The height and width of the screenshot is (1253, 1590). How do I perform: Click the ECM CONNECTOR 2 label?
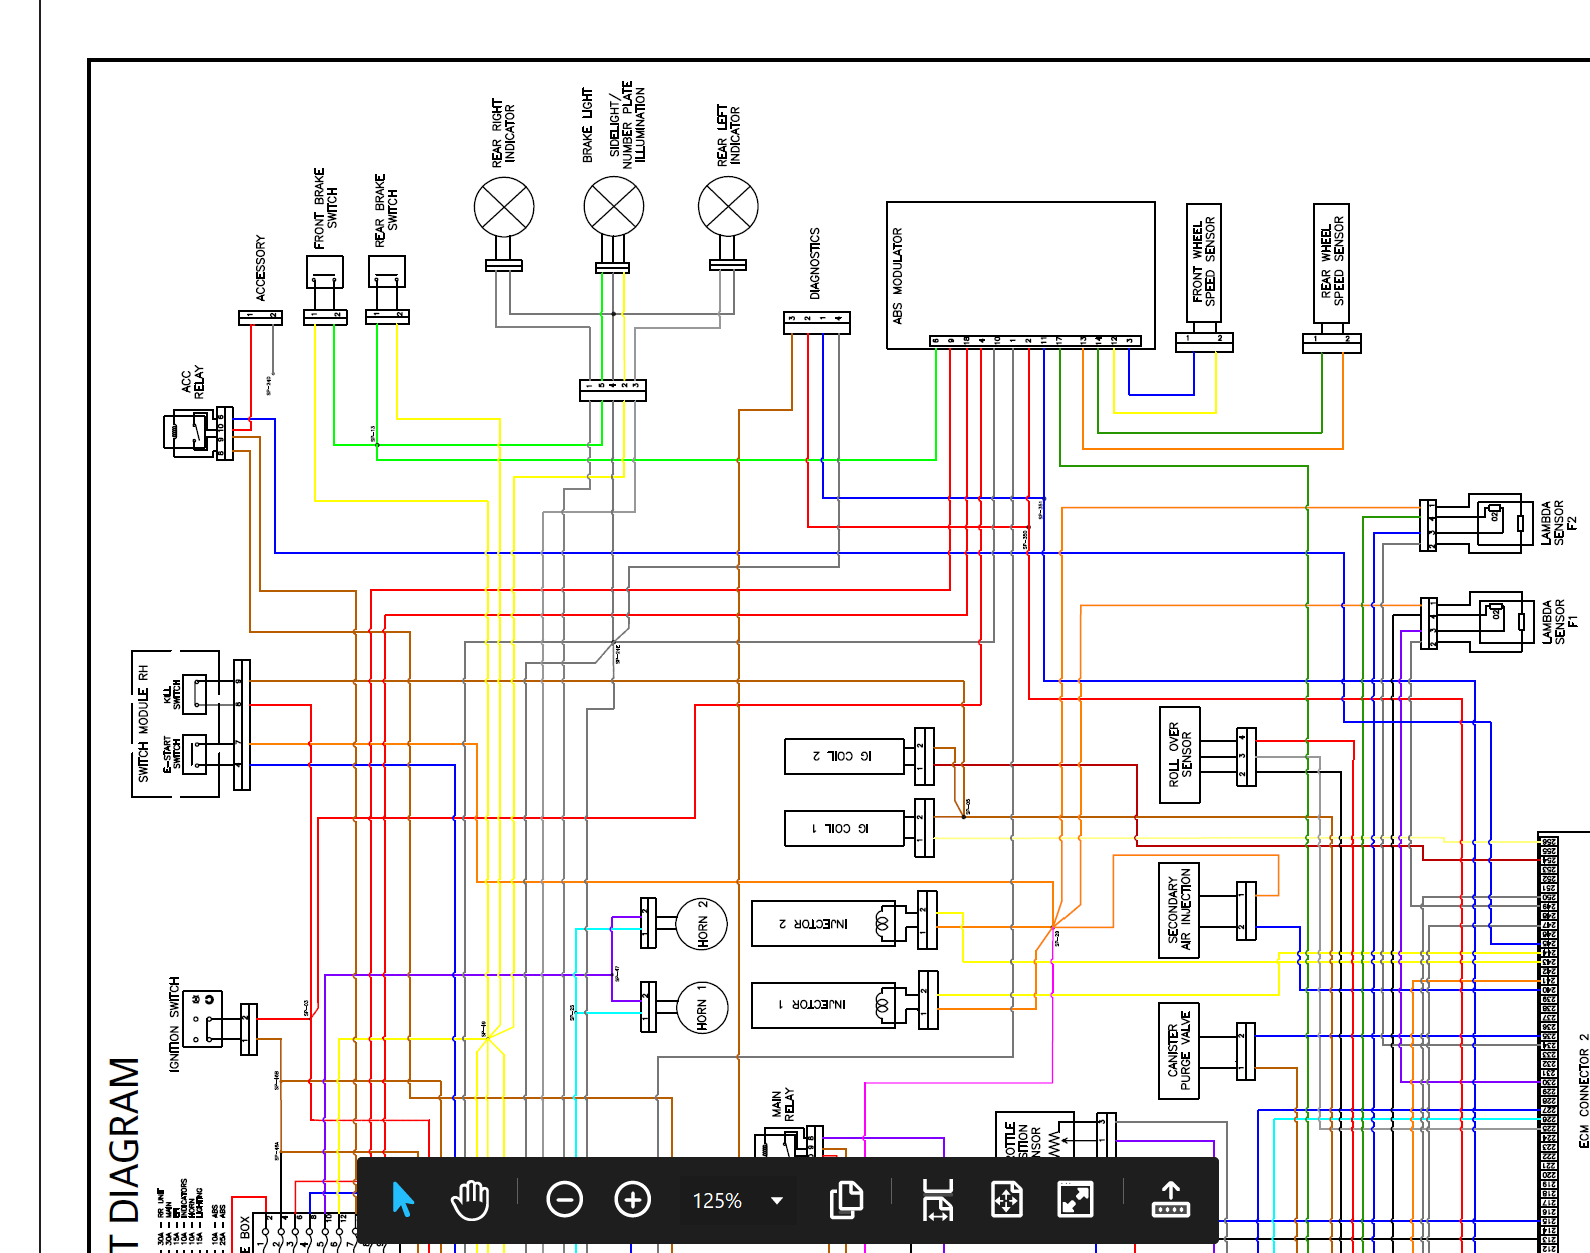1583,1090
